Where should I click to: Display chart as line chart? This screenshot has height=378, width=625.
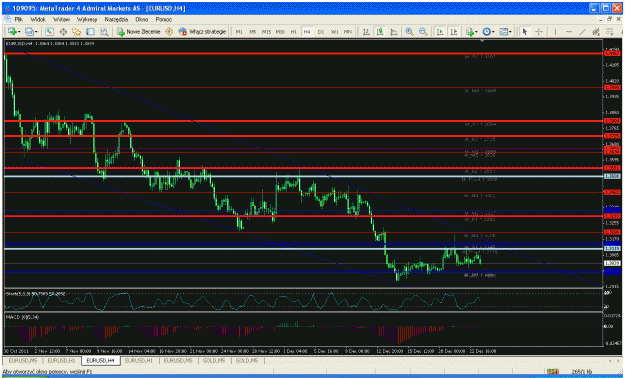(x=393, y=32)
